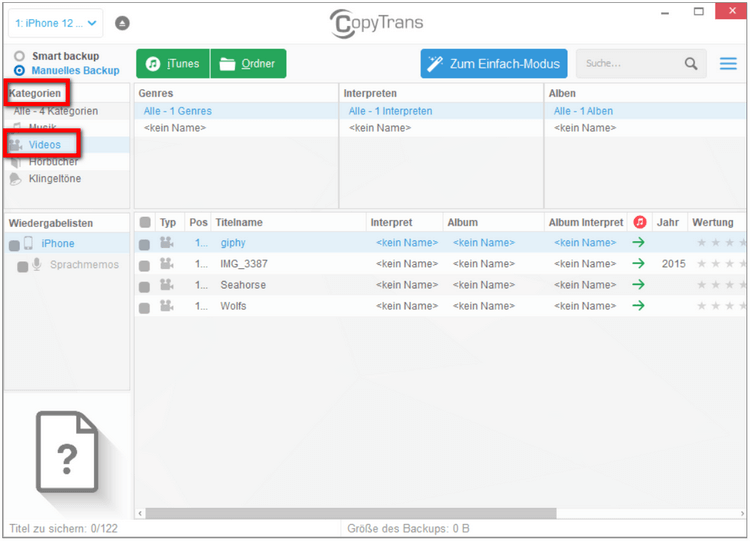
Task: Sort by Jahr column header
Action: click(x=670, y=222)
